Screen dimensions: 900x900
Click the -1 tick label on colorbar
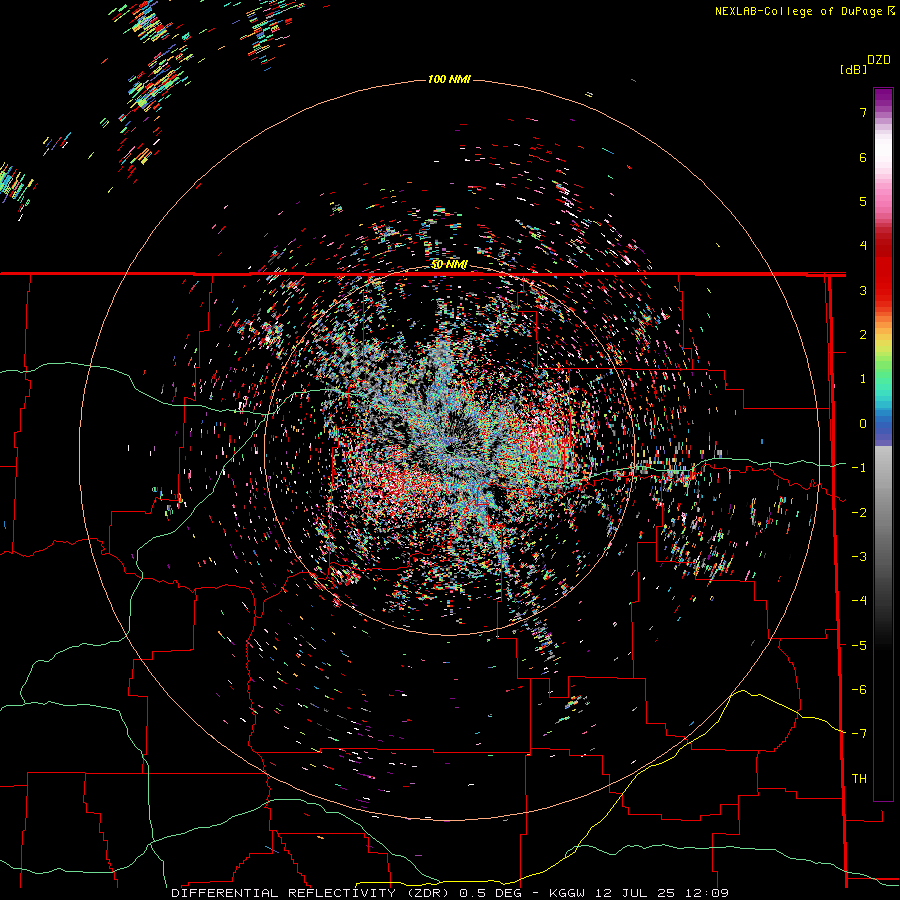click(859, 468)
